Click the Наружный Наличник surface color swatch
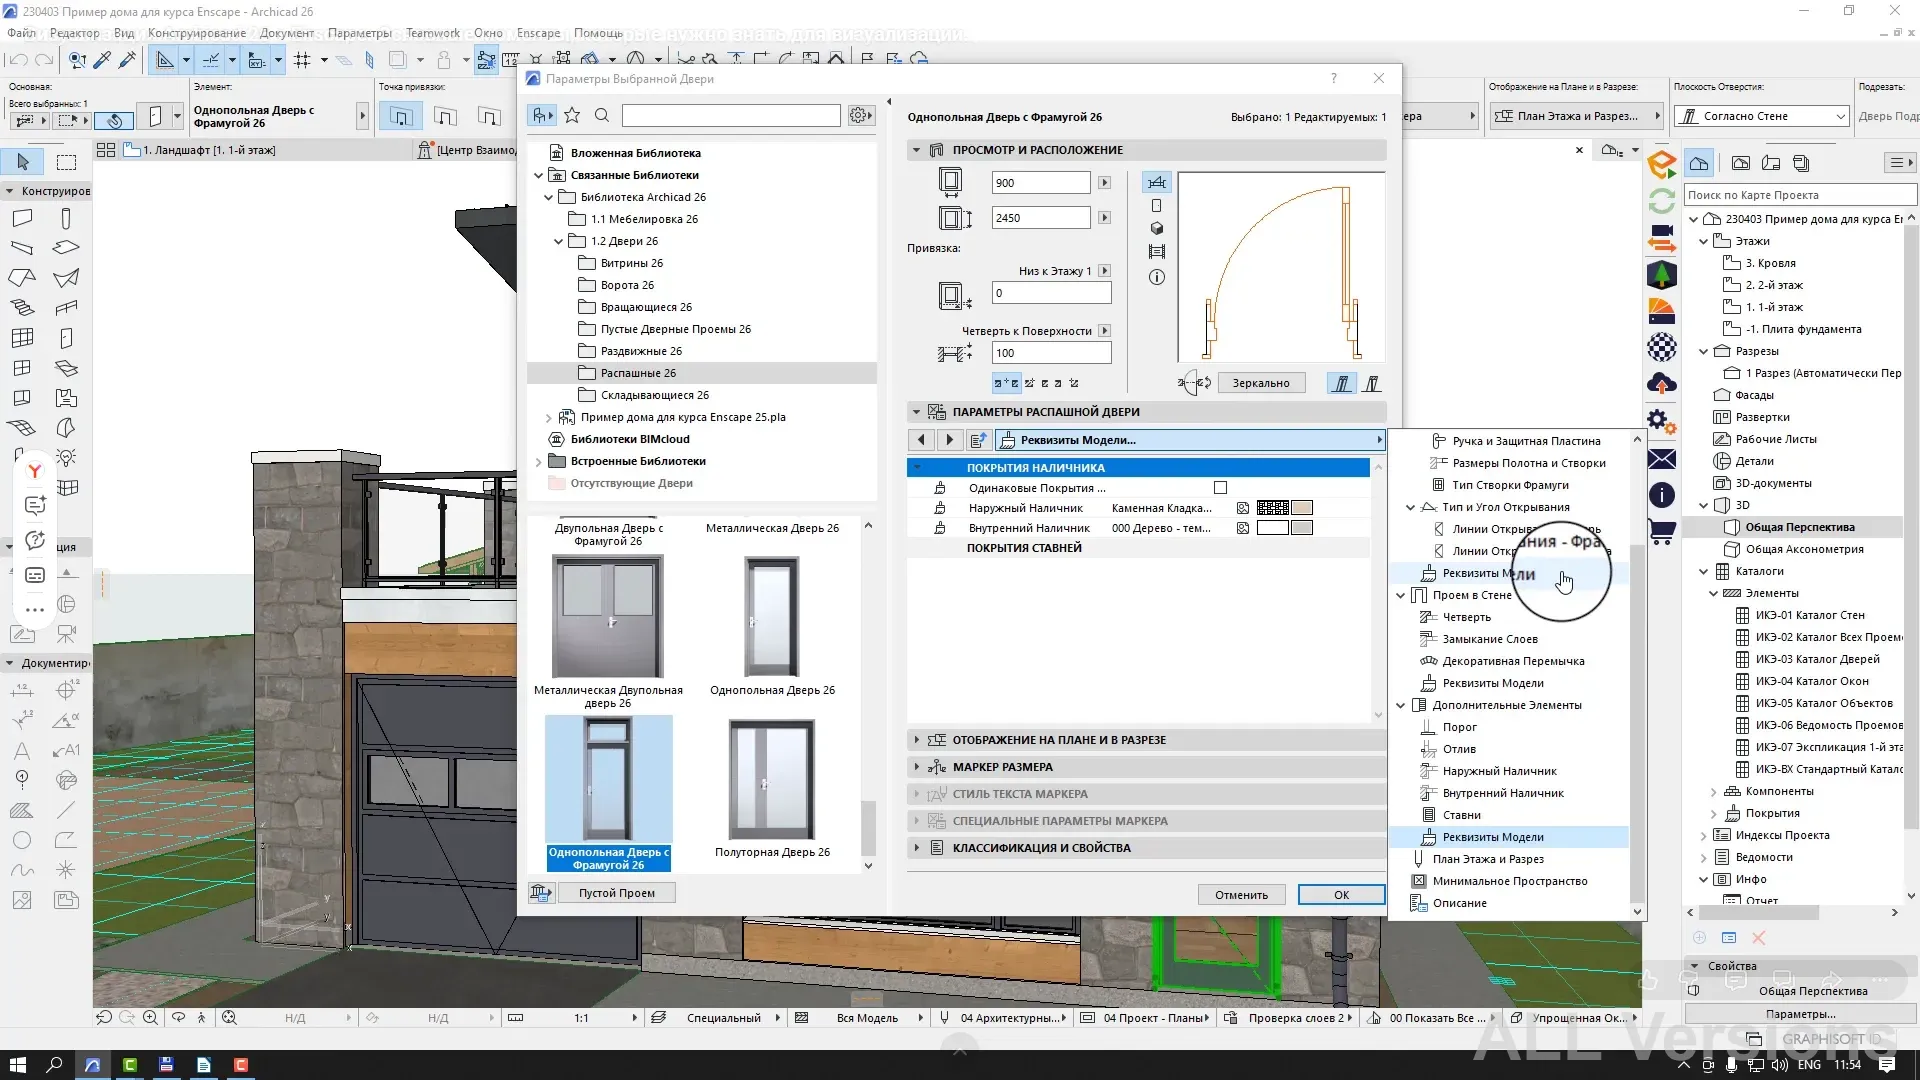Image resolution: width=1920 pixels, height=1080 pixels. click(x=1302, y=508)
